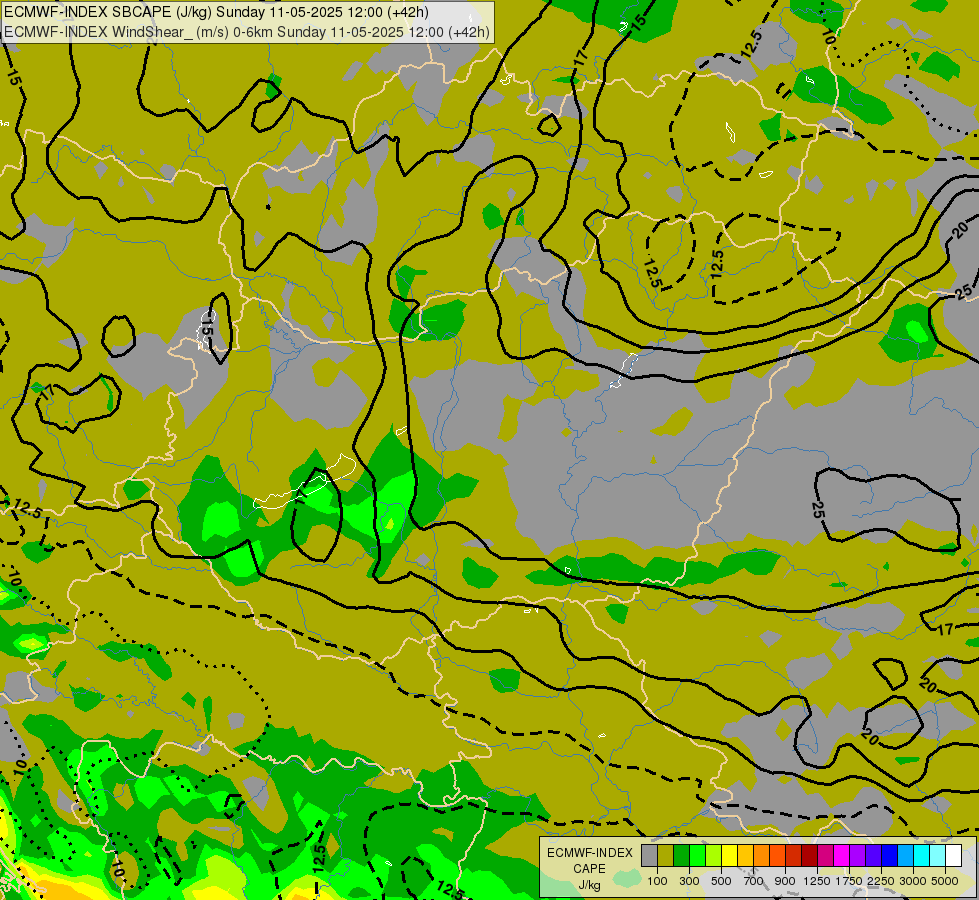Viewport: 979px width, 900px height.
Task: Click the ECMWF-INDEX WindShear title line
Action: coord(247,32)
